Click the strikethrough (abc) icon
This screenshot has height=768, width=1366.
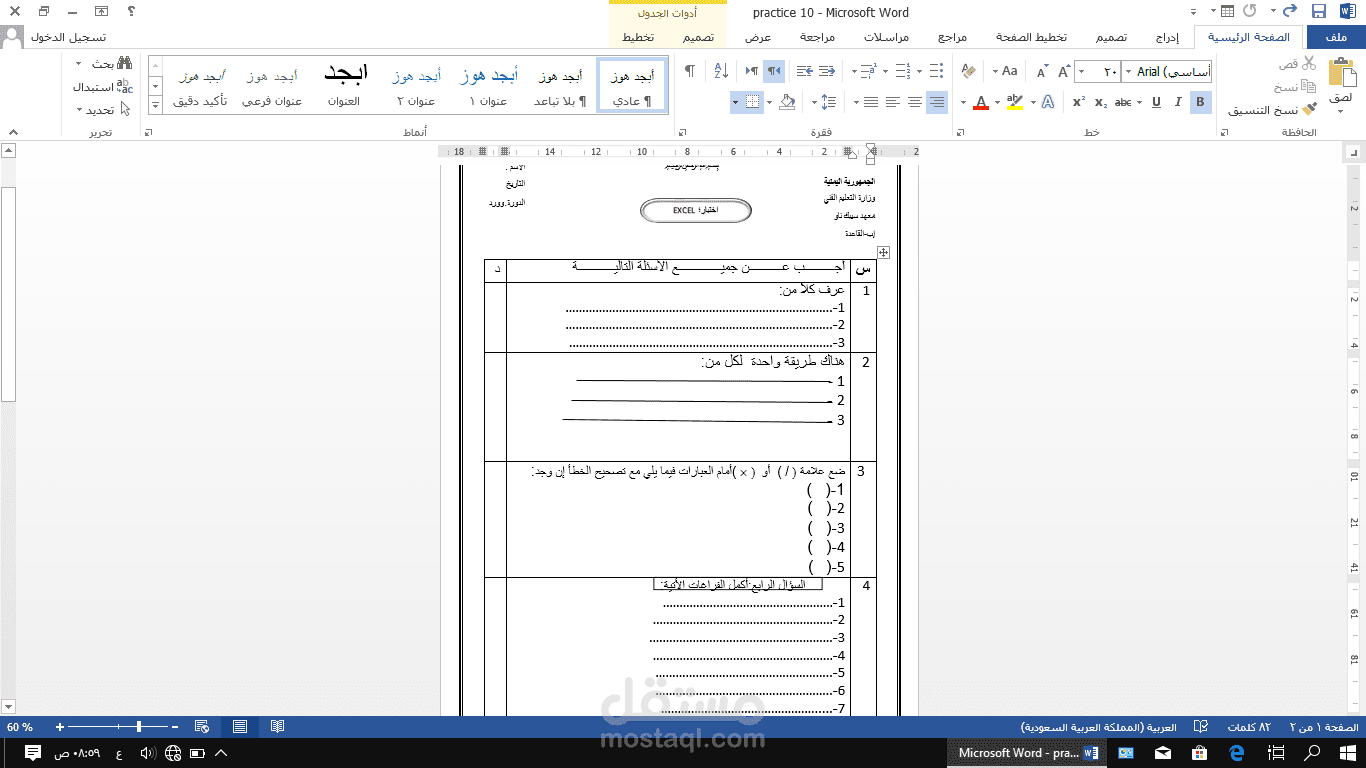pos(1123,101)
